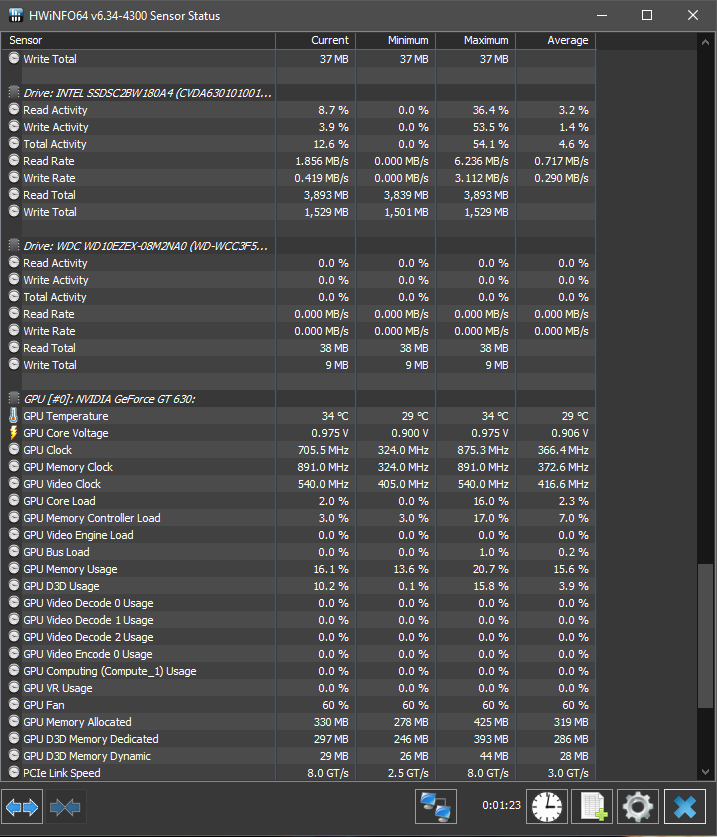Image resolution: width=717 pixels, height=837 pixels.
Task: Click the GPU Core Load sensor icon
Action: click(x=14, y=500)
